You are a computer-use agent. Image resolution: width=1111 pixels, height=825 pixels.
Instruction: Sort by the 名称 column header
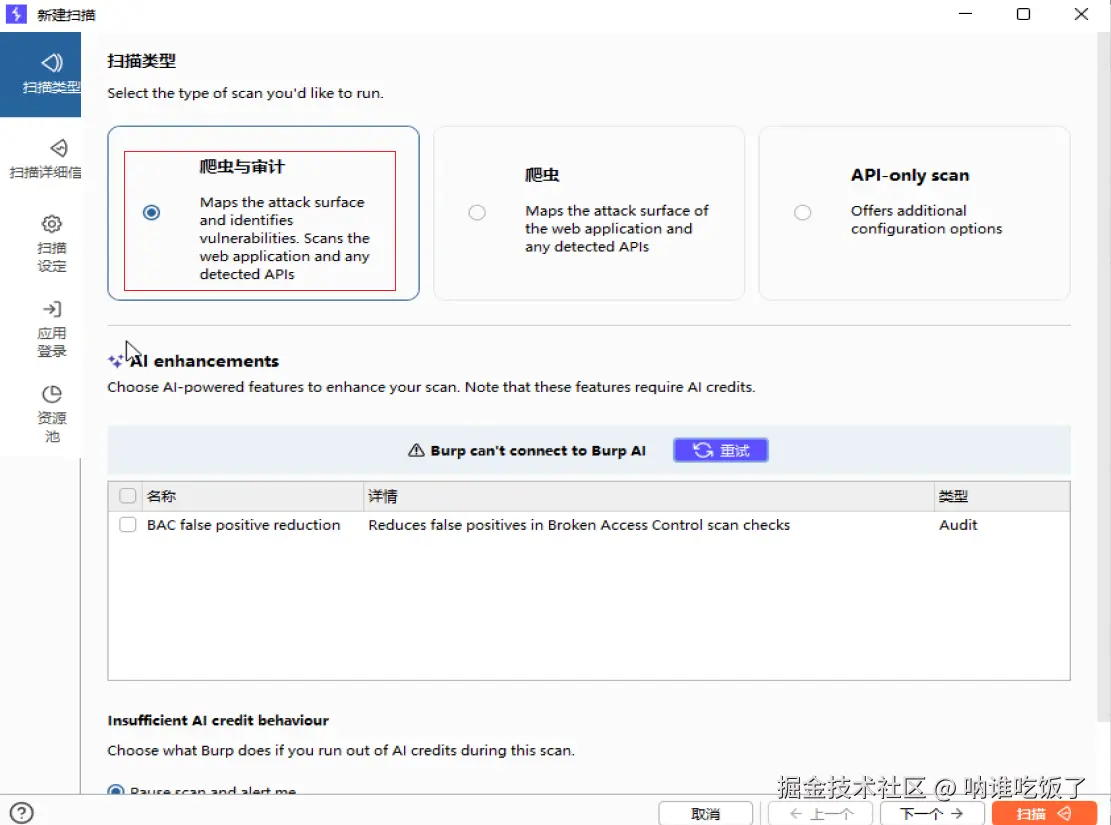pos(254,496)
